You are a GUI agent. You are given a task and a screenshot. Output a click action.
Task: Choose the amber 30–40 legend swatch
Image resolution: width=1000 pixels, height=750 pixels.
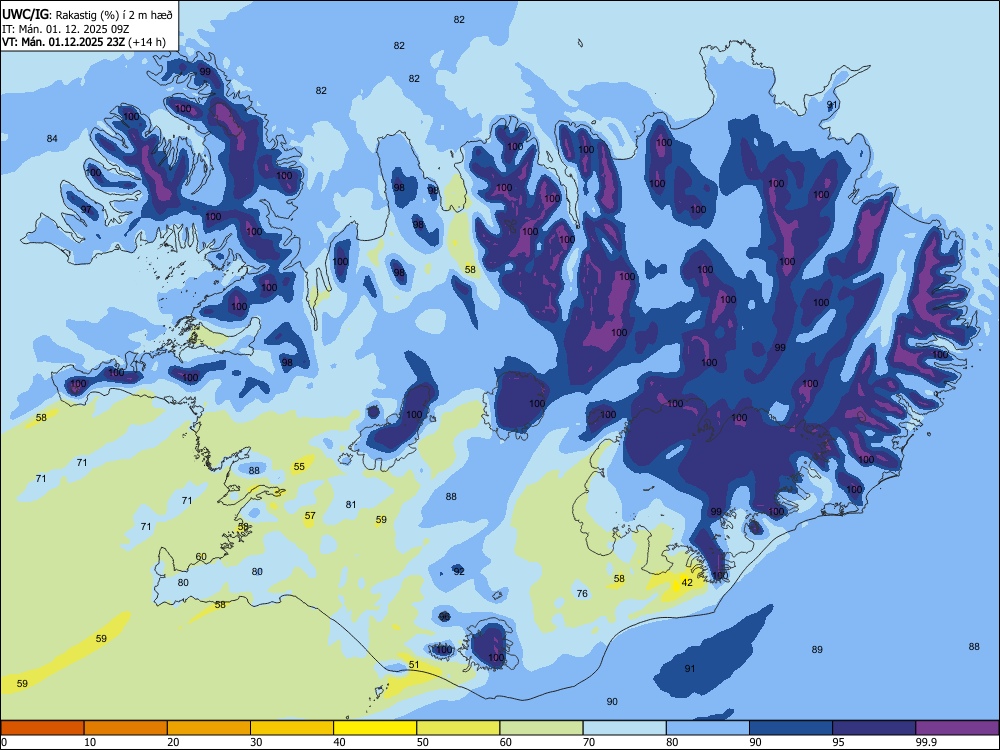point(292,728)
